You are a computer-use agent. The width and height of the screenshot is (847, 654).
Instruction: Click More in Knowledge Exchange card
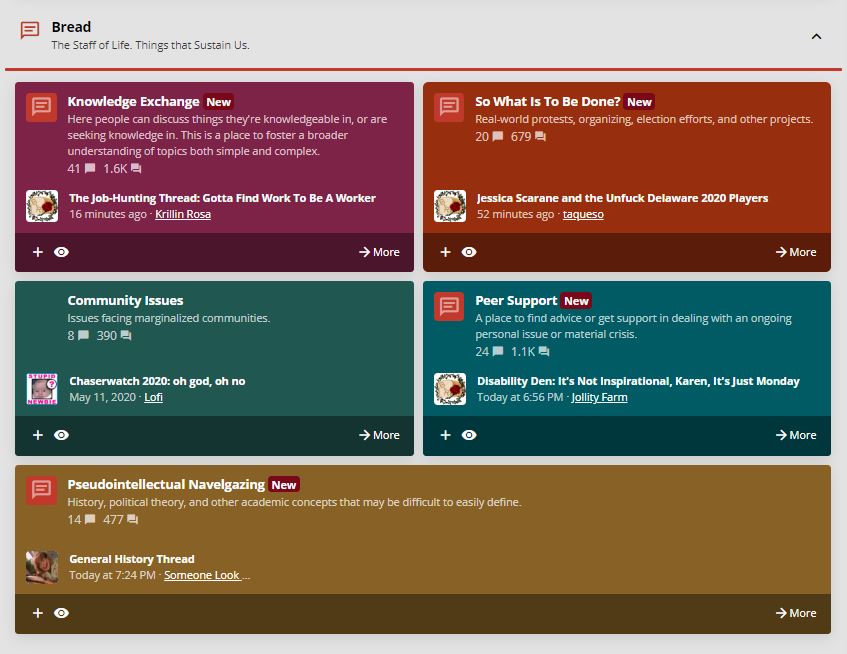pyautogui.click(x=379, y=252)
